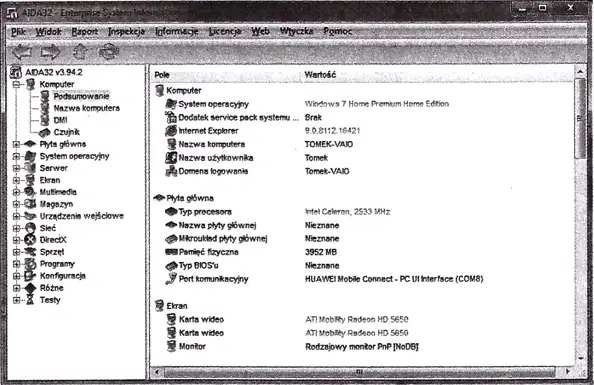Click the vertical scrollbar thumb
This screenshot has width=594, height=385.
tap(580, 119)
